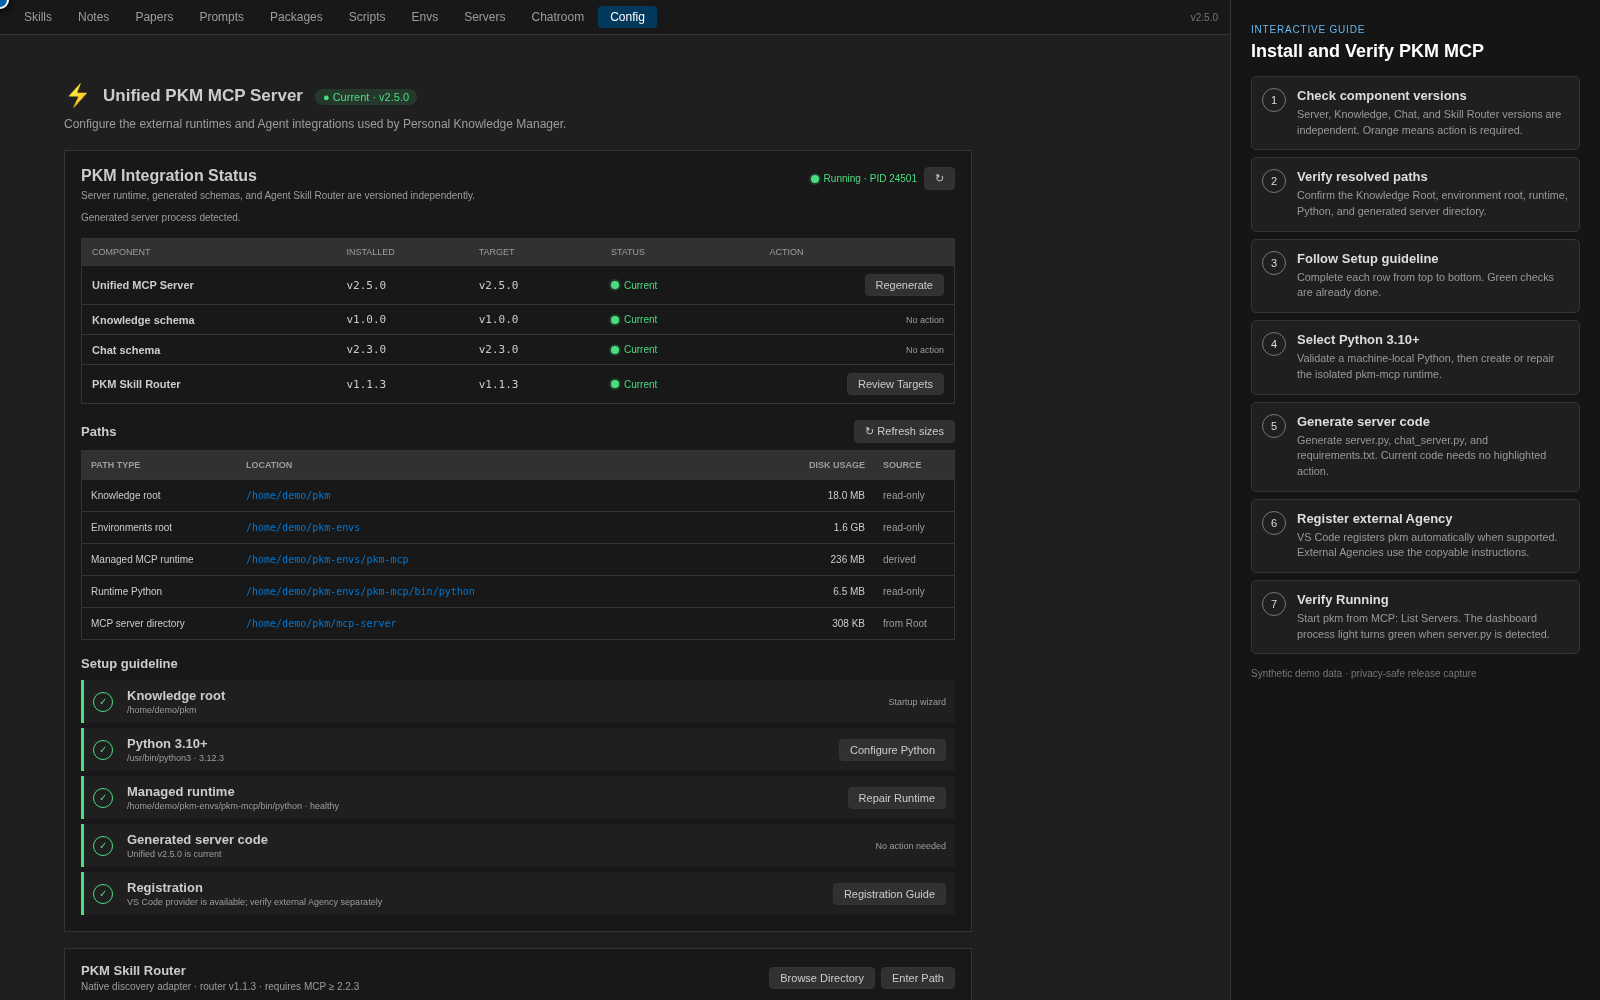
Task: Click PKM Skill Router green status dot
Action: (x=615, y=384)
